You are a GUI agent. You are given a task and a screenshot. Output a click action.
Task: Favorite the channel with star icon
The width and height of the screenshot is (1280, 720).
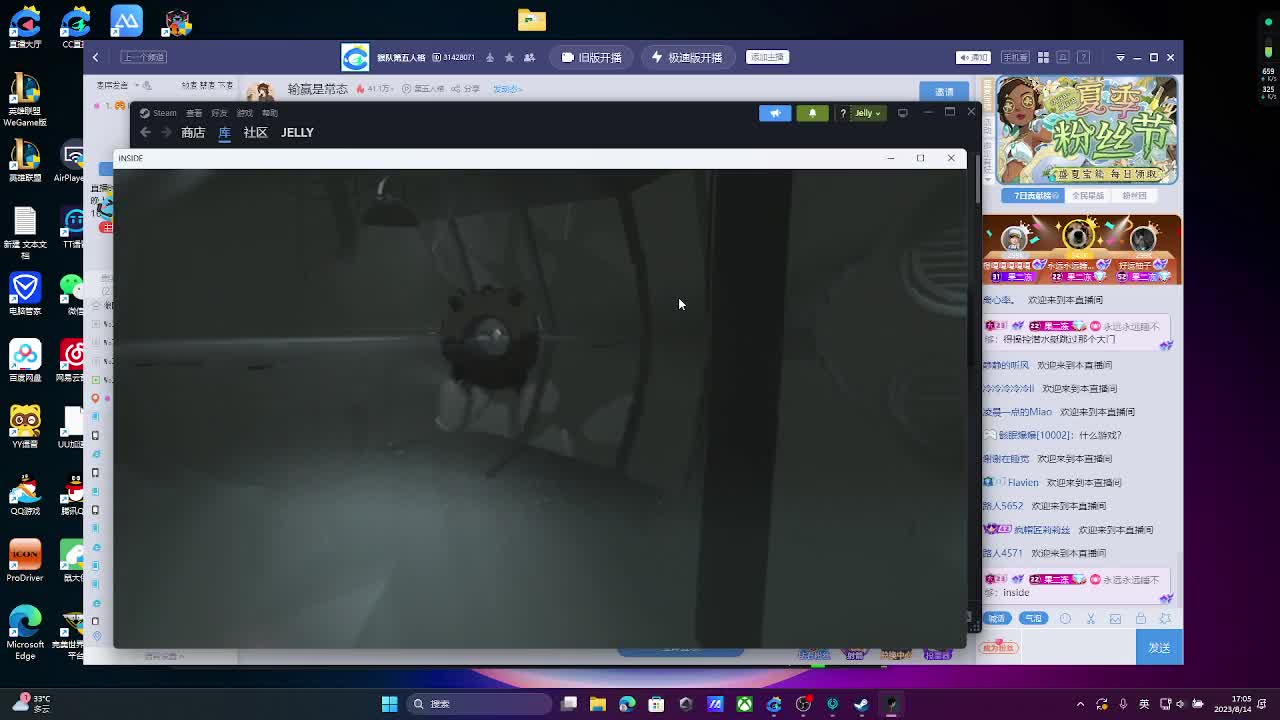click(509, 57)
